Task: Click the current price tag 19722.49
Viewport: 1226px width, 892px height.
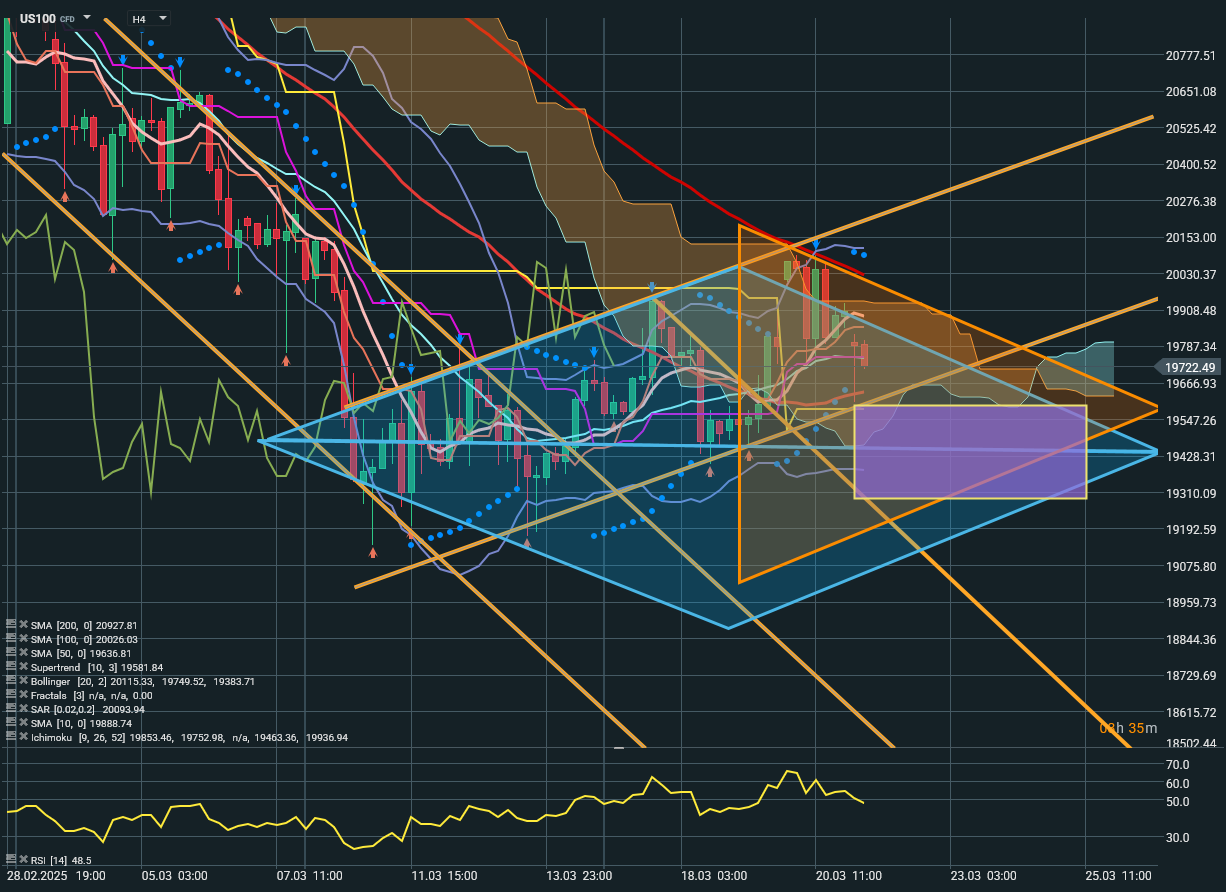Action: [1189, 367]
